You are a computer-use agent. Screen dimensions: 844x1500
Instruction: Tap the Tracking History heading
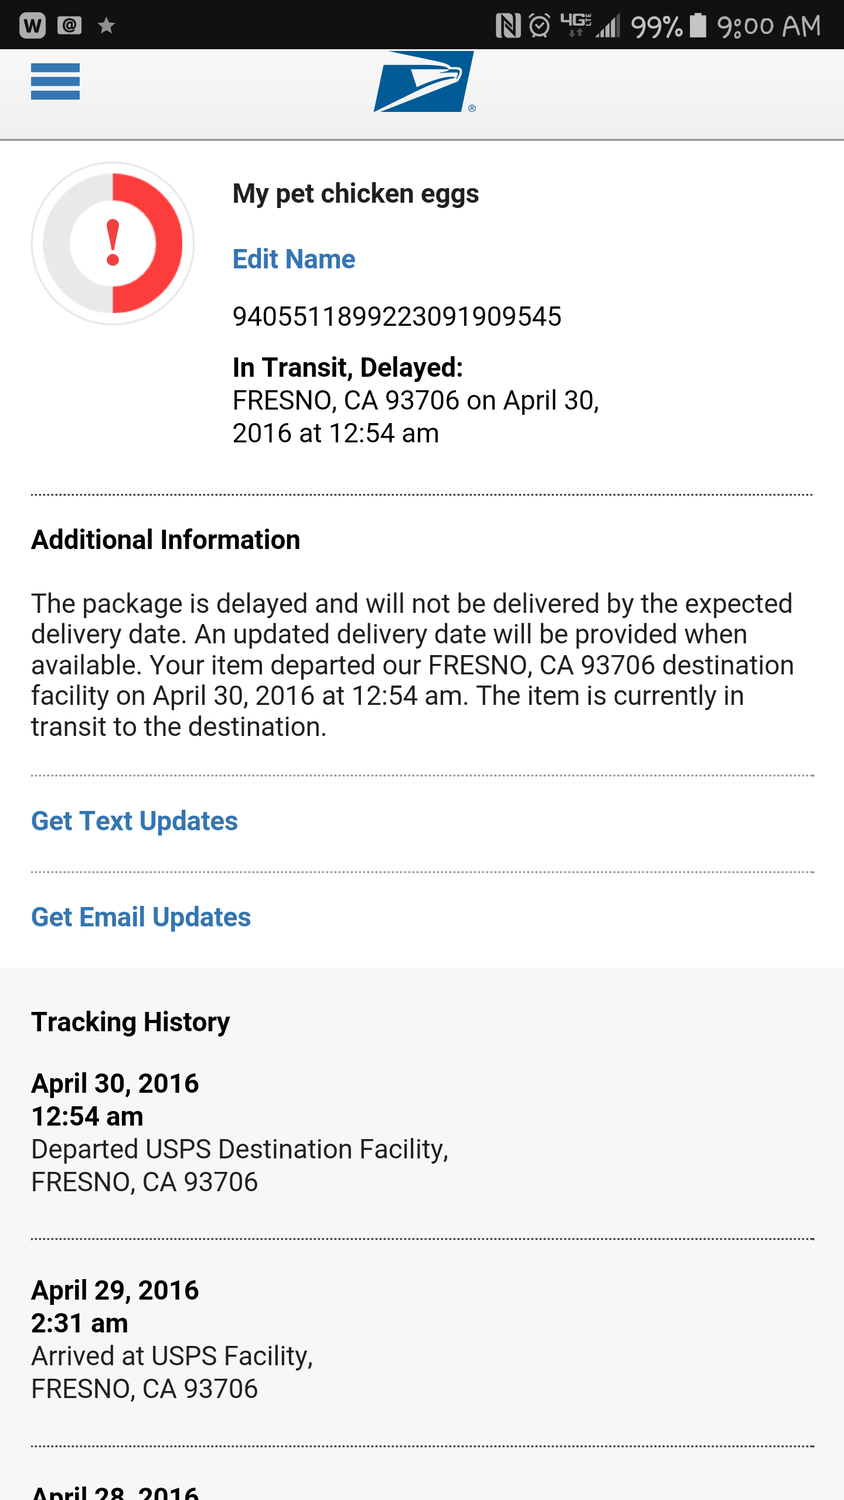pos(130,1022)
